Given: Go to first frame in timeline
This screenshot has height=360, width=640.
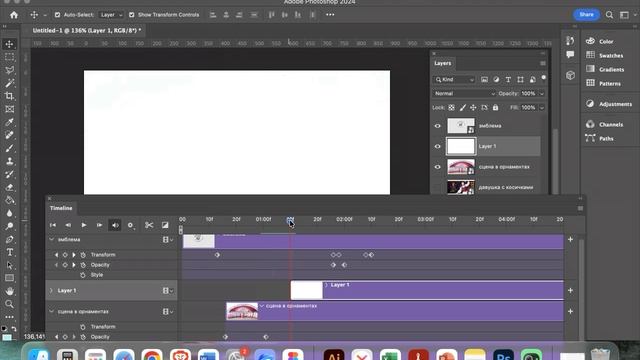Looking at the screenshot, I should [53, 225].
